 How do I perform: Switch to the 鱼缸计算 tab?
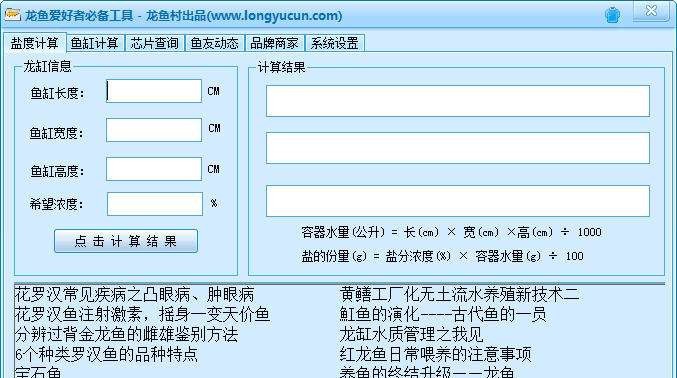coord(95,43)
